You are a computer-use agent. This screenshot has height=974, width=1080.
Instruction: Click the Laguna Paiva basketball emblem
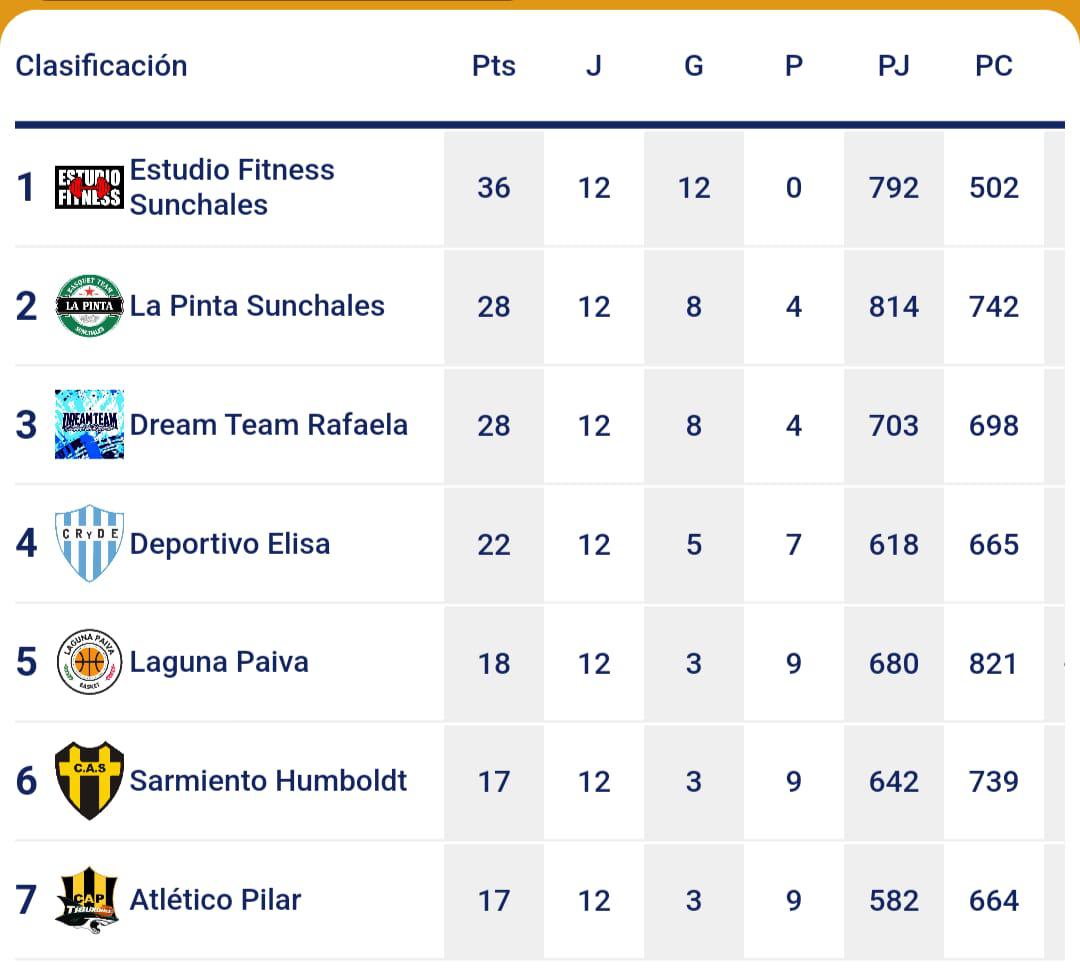tap(89, 662)
